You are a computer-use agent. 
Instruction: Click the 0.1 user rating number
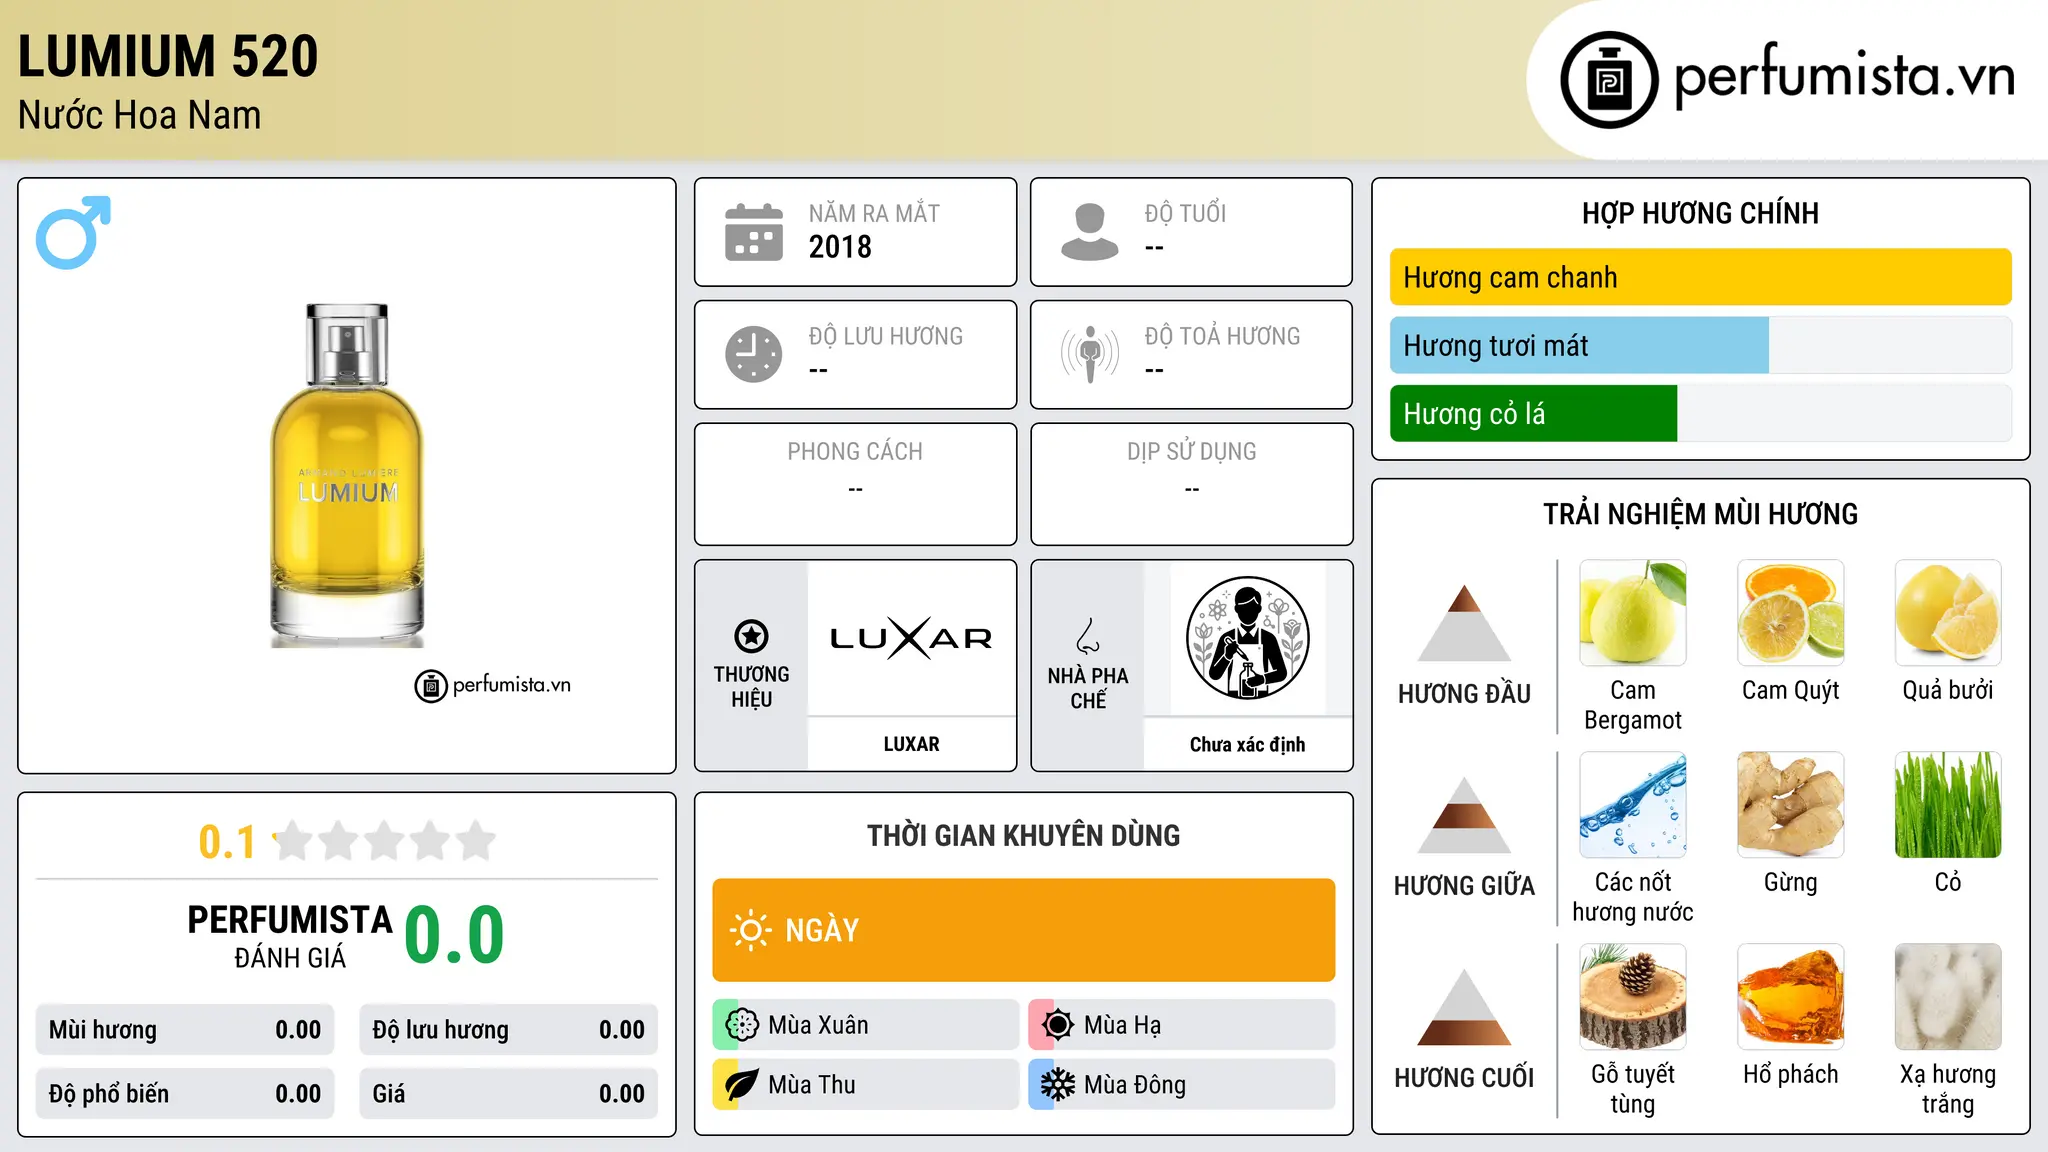click(x=227, y=842)
